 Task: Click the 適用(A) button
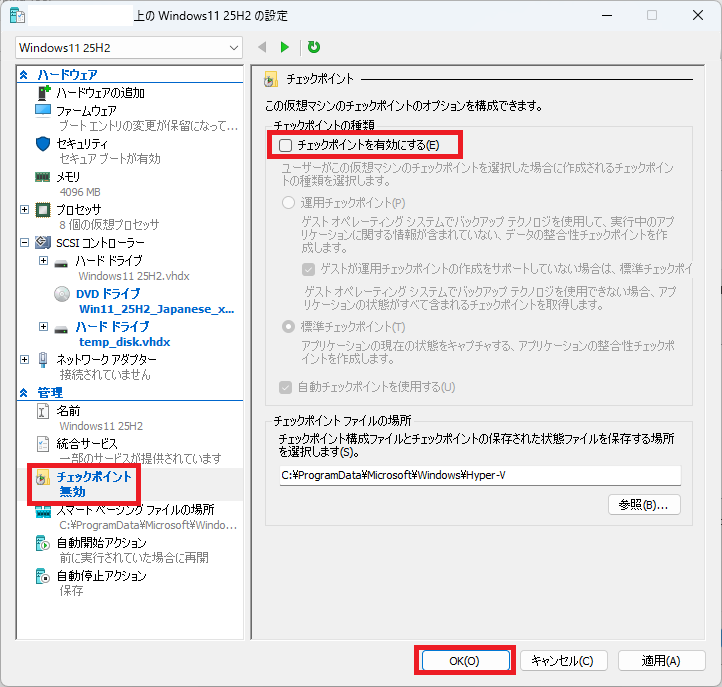tap(661, 661)
